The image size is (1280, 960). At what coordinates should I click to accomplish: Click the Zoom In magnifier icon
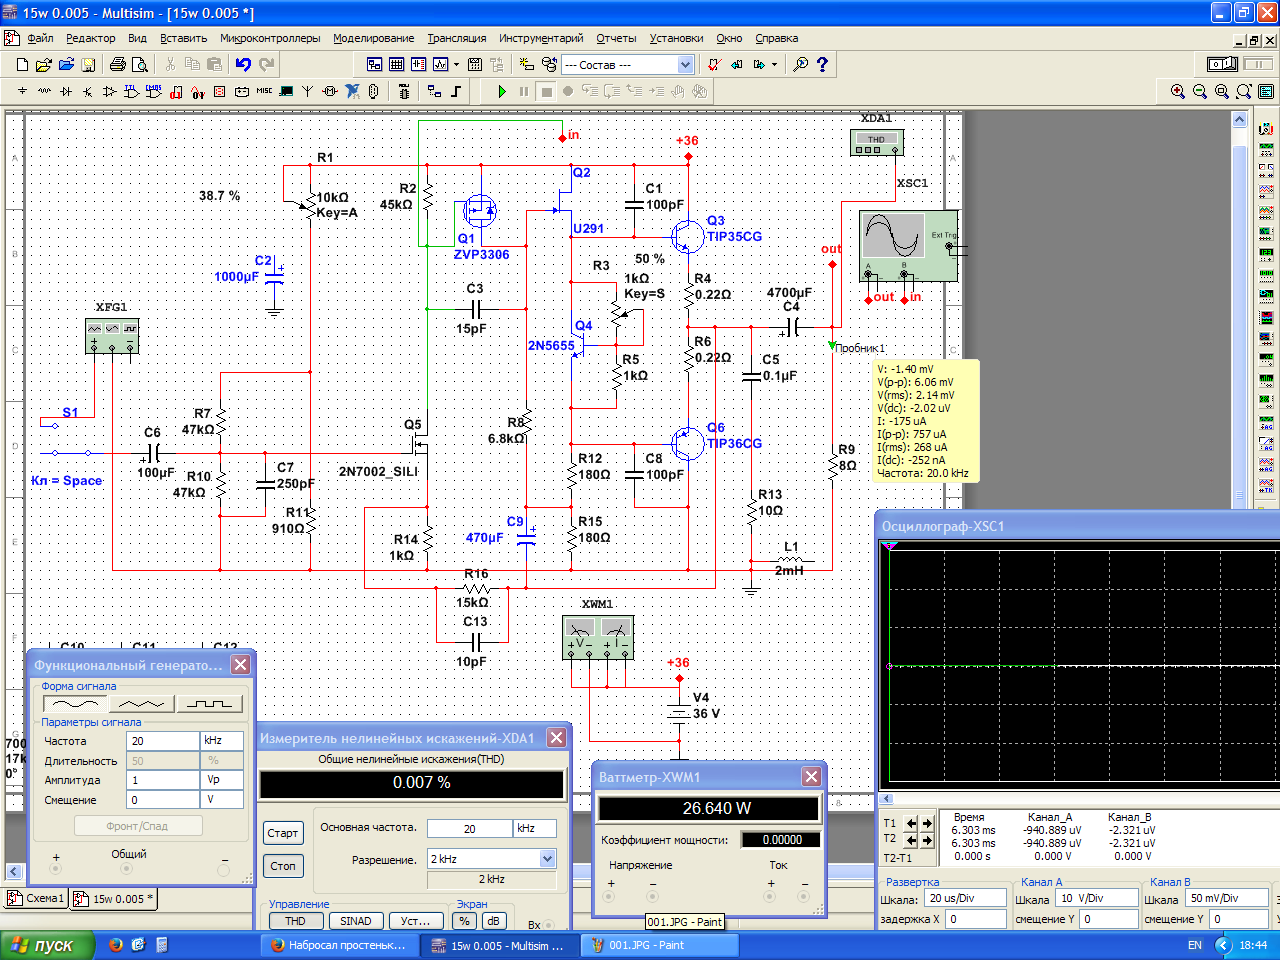click(1178, 91)
